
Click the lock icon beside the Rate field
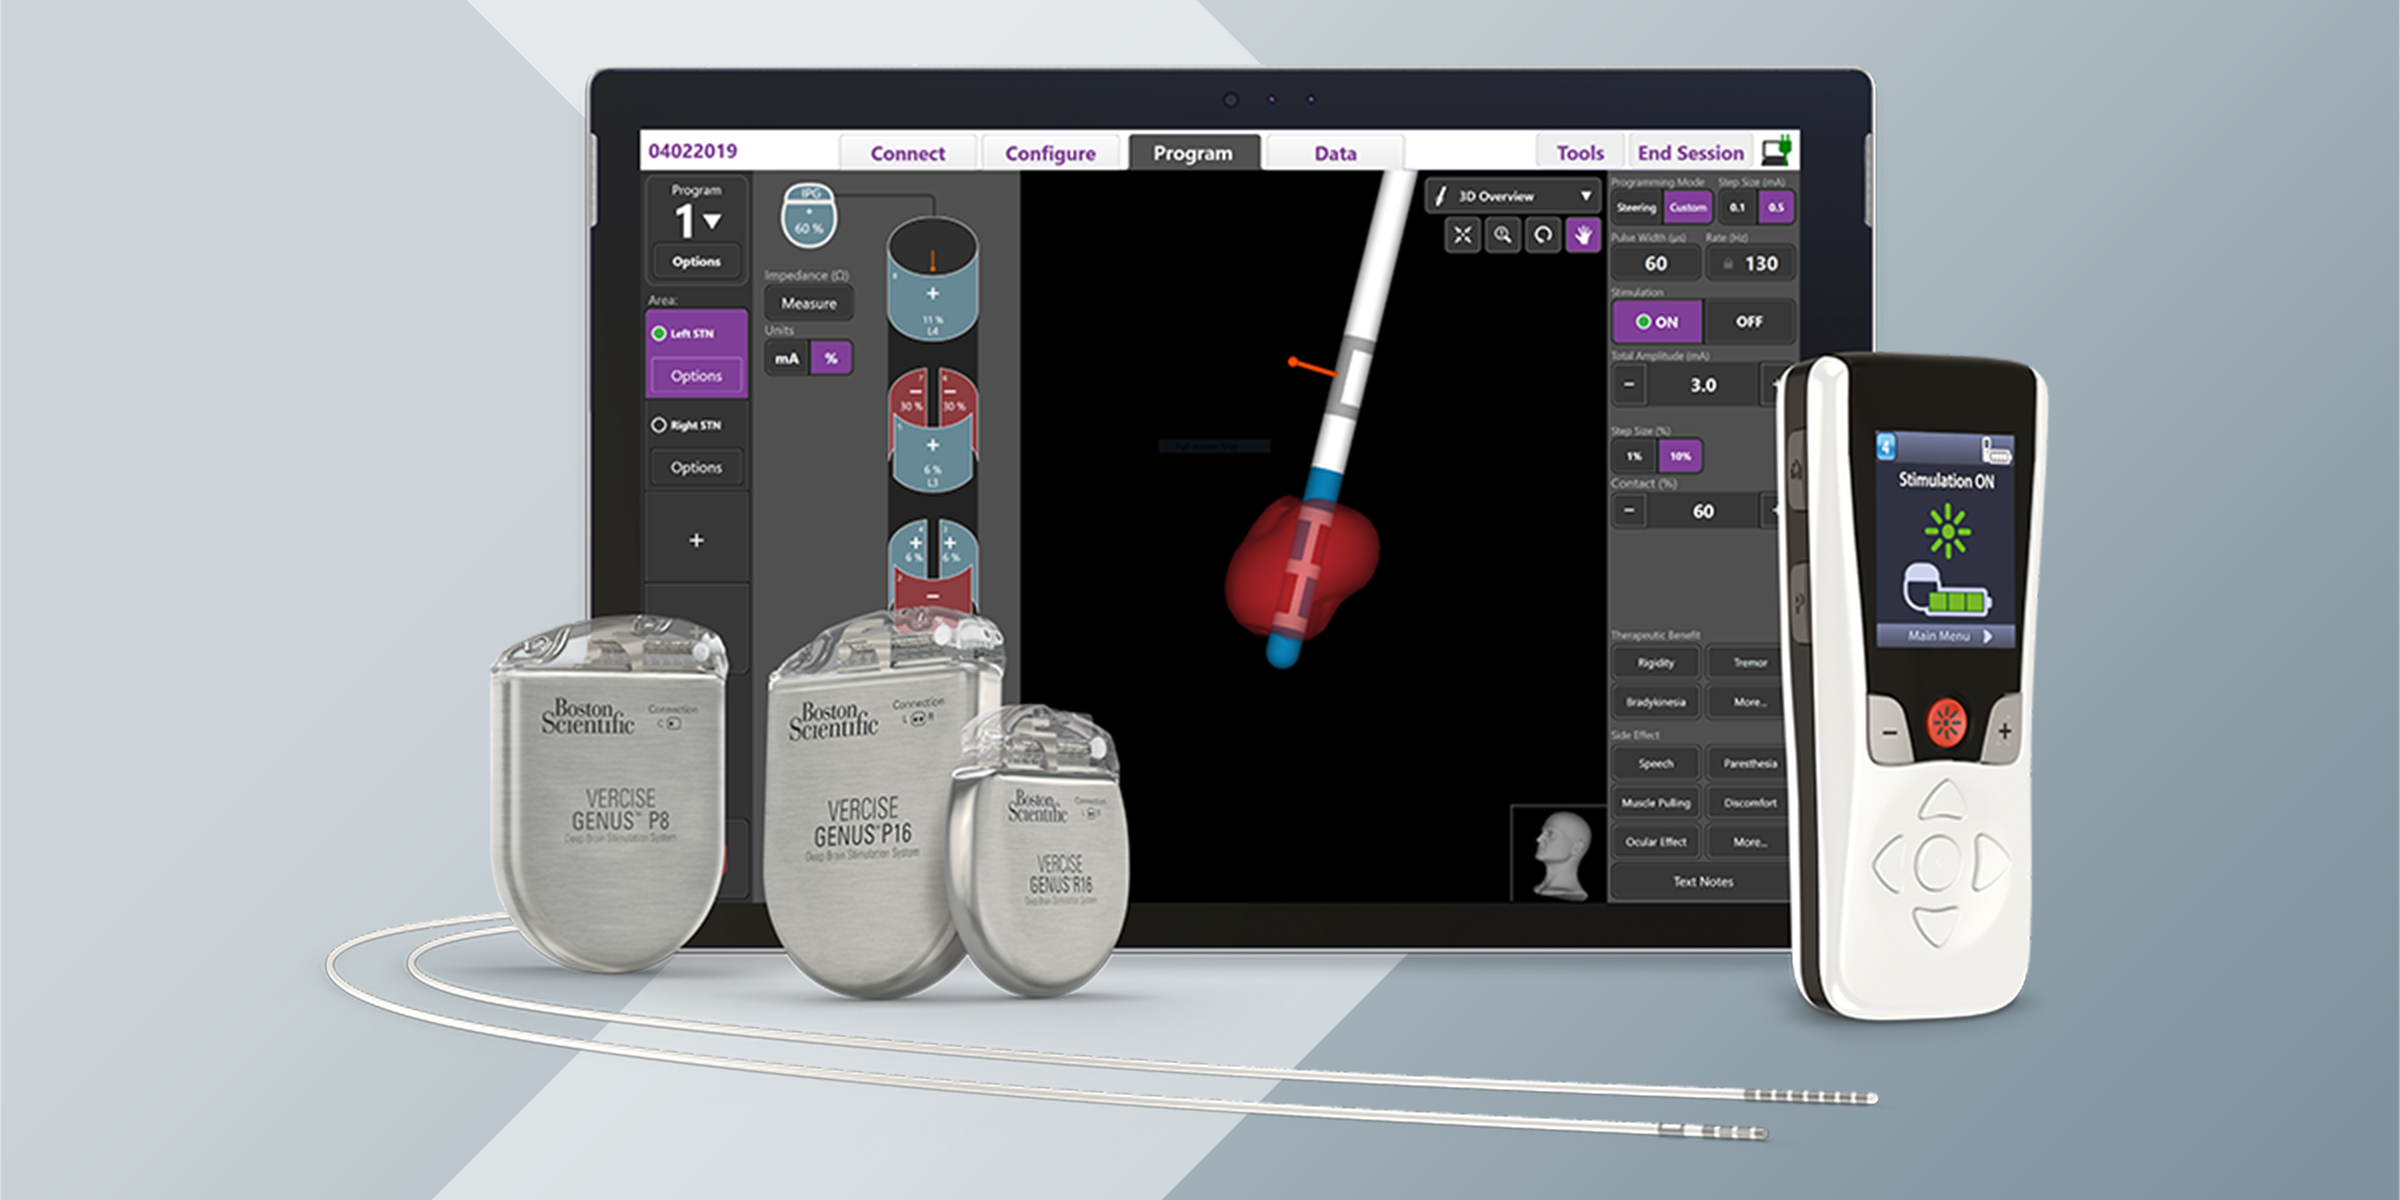coord(1728,263)
